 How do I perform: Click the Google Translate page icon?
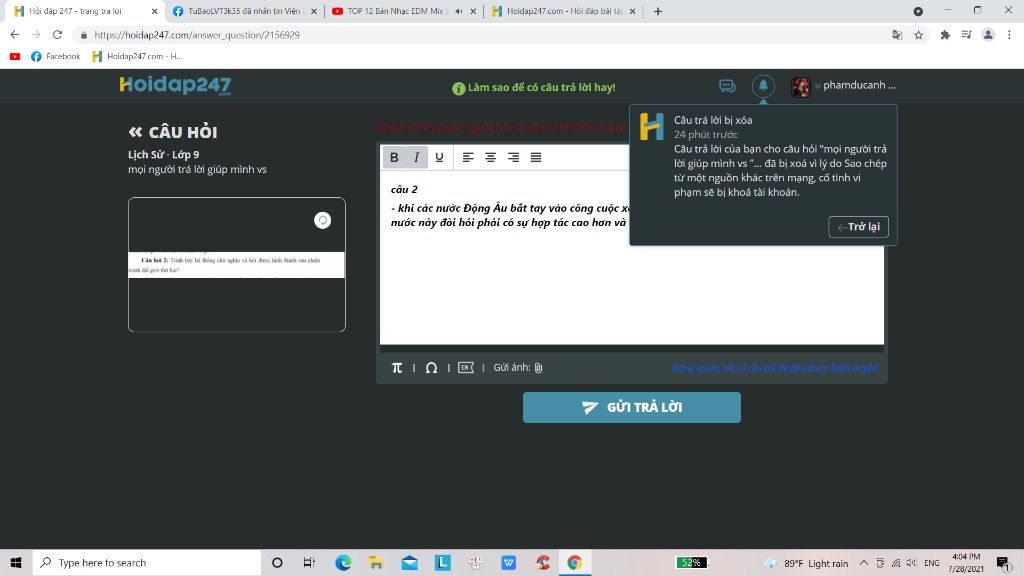897,35
